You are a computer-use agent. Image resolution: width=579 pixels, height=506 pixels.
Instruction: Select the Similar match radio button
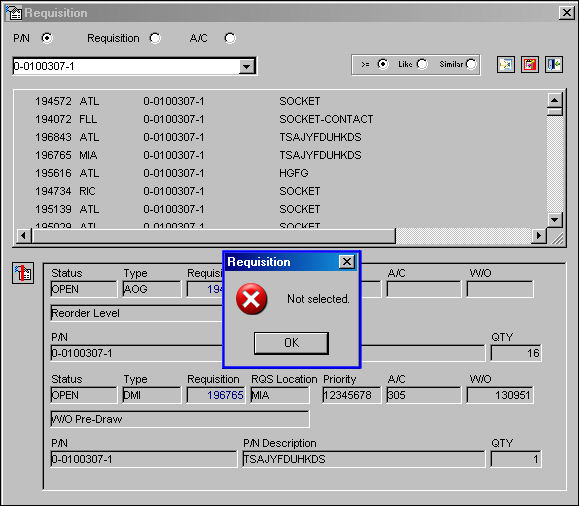coord(471,64)
